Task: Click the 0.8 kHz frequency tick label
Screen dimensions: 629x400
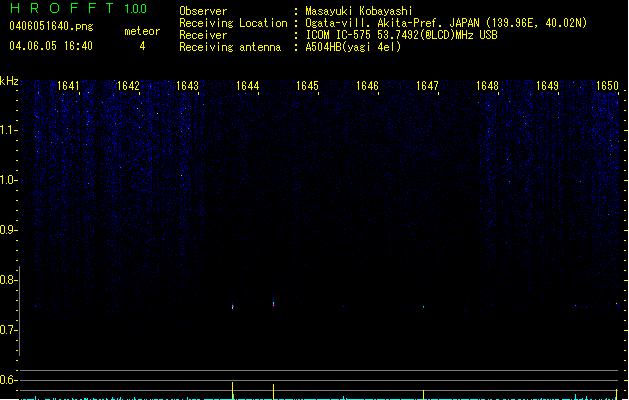Action: click(8, 280)
